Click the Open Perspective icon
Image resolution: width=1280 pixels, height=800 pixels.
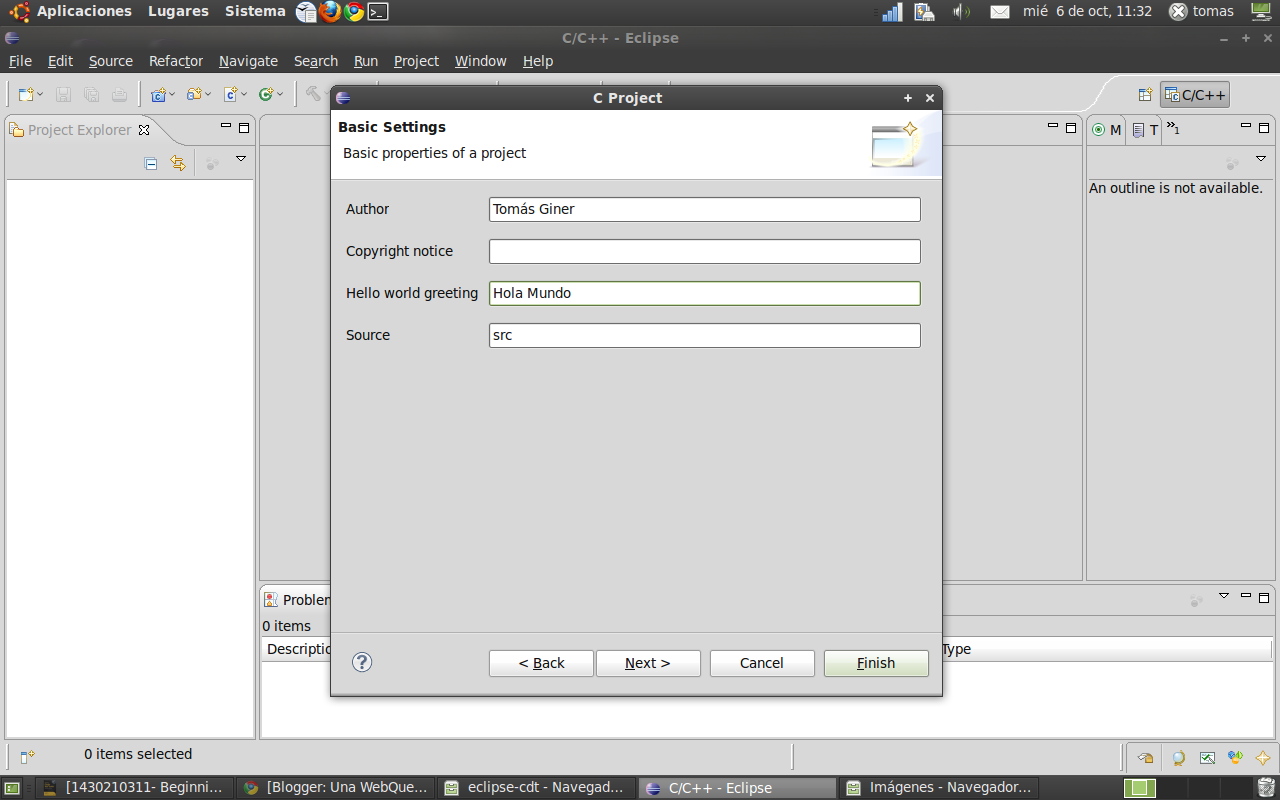1143,94
